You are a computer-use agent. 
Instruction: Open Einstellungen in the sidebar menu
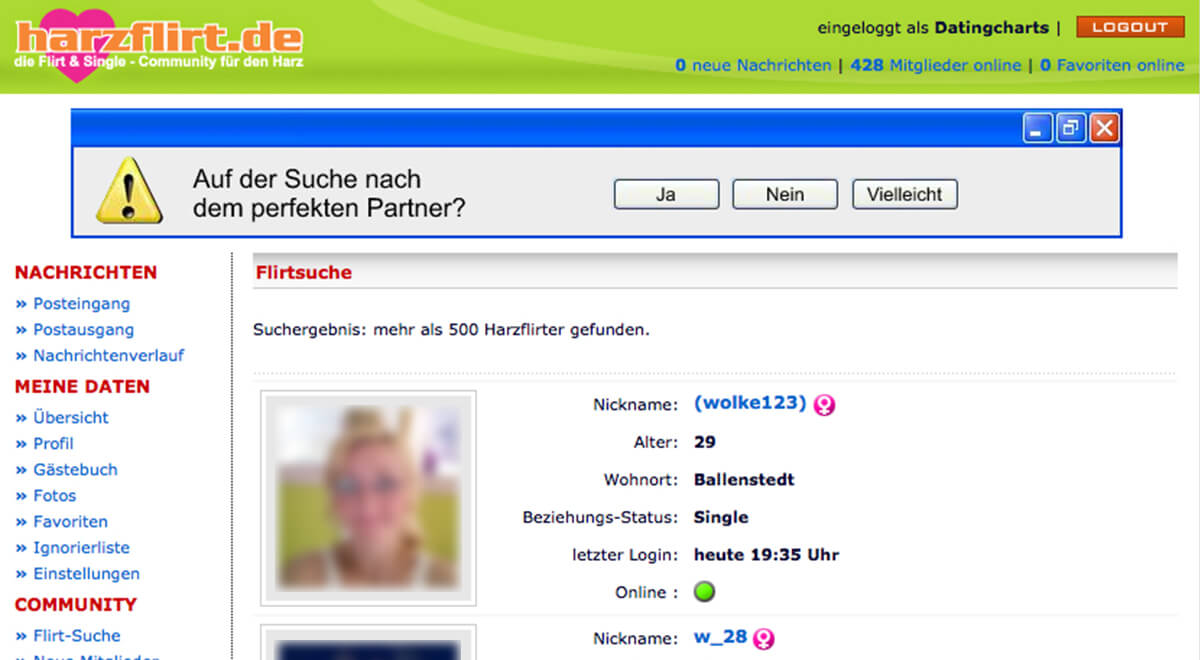[86, 573]
